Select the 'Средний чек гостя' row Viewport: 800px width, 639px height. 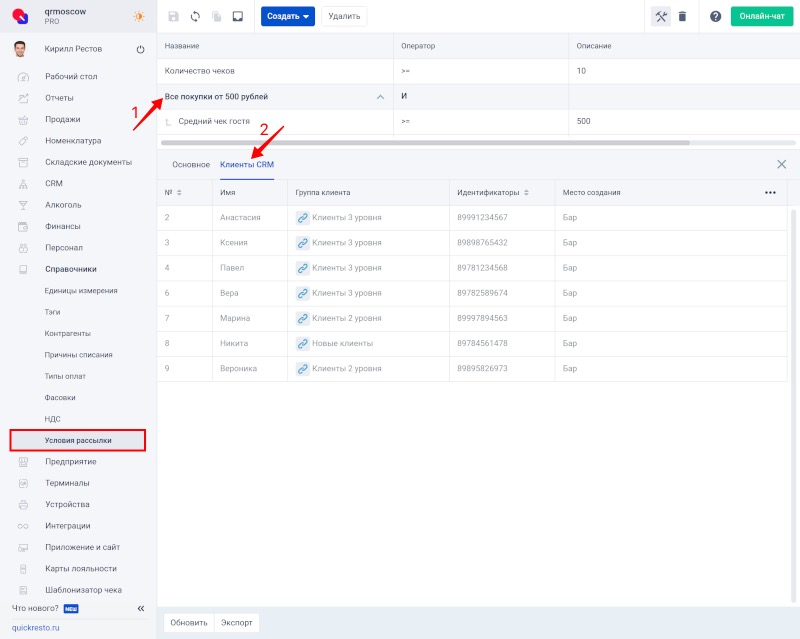click(478, 121)
